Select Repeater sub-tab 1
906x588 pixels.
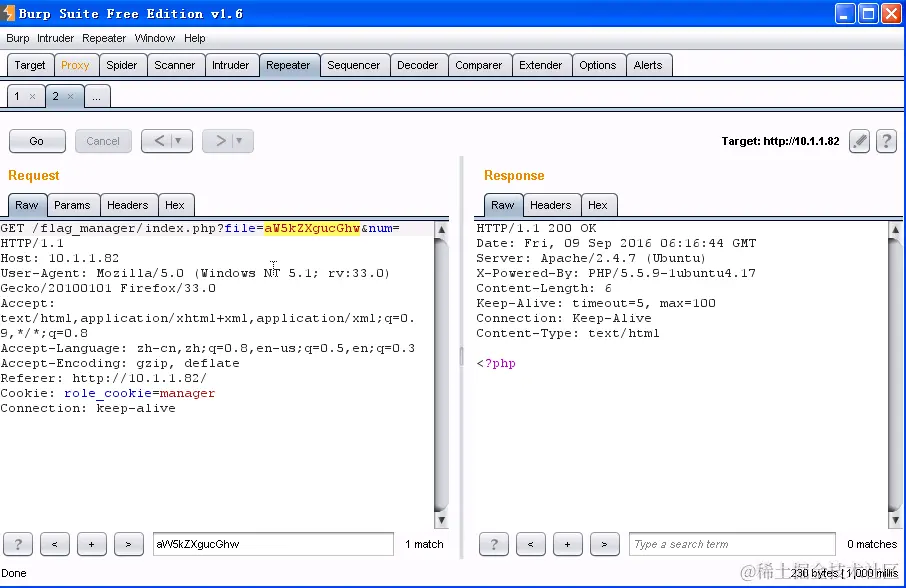[17, 96]
